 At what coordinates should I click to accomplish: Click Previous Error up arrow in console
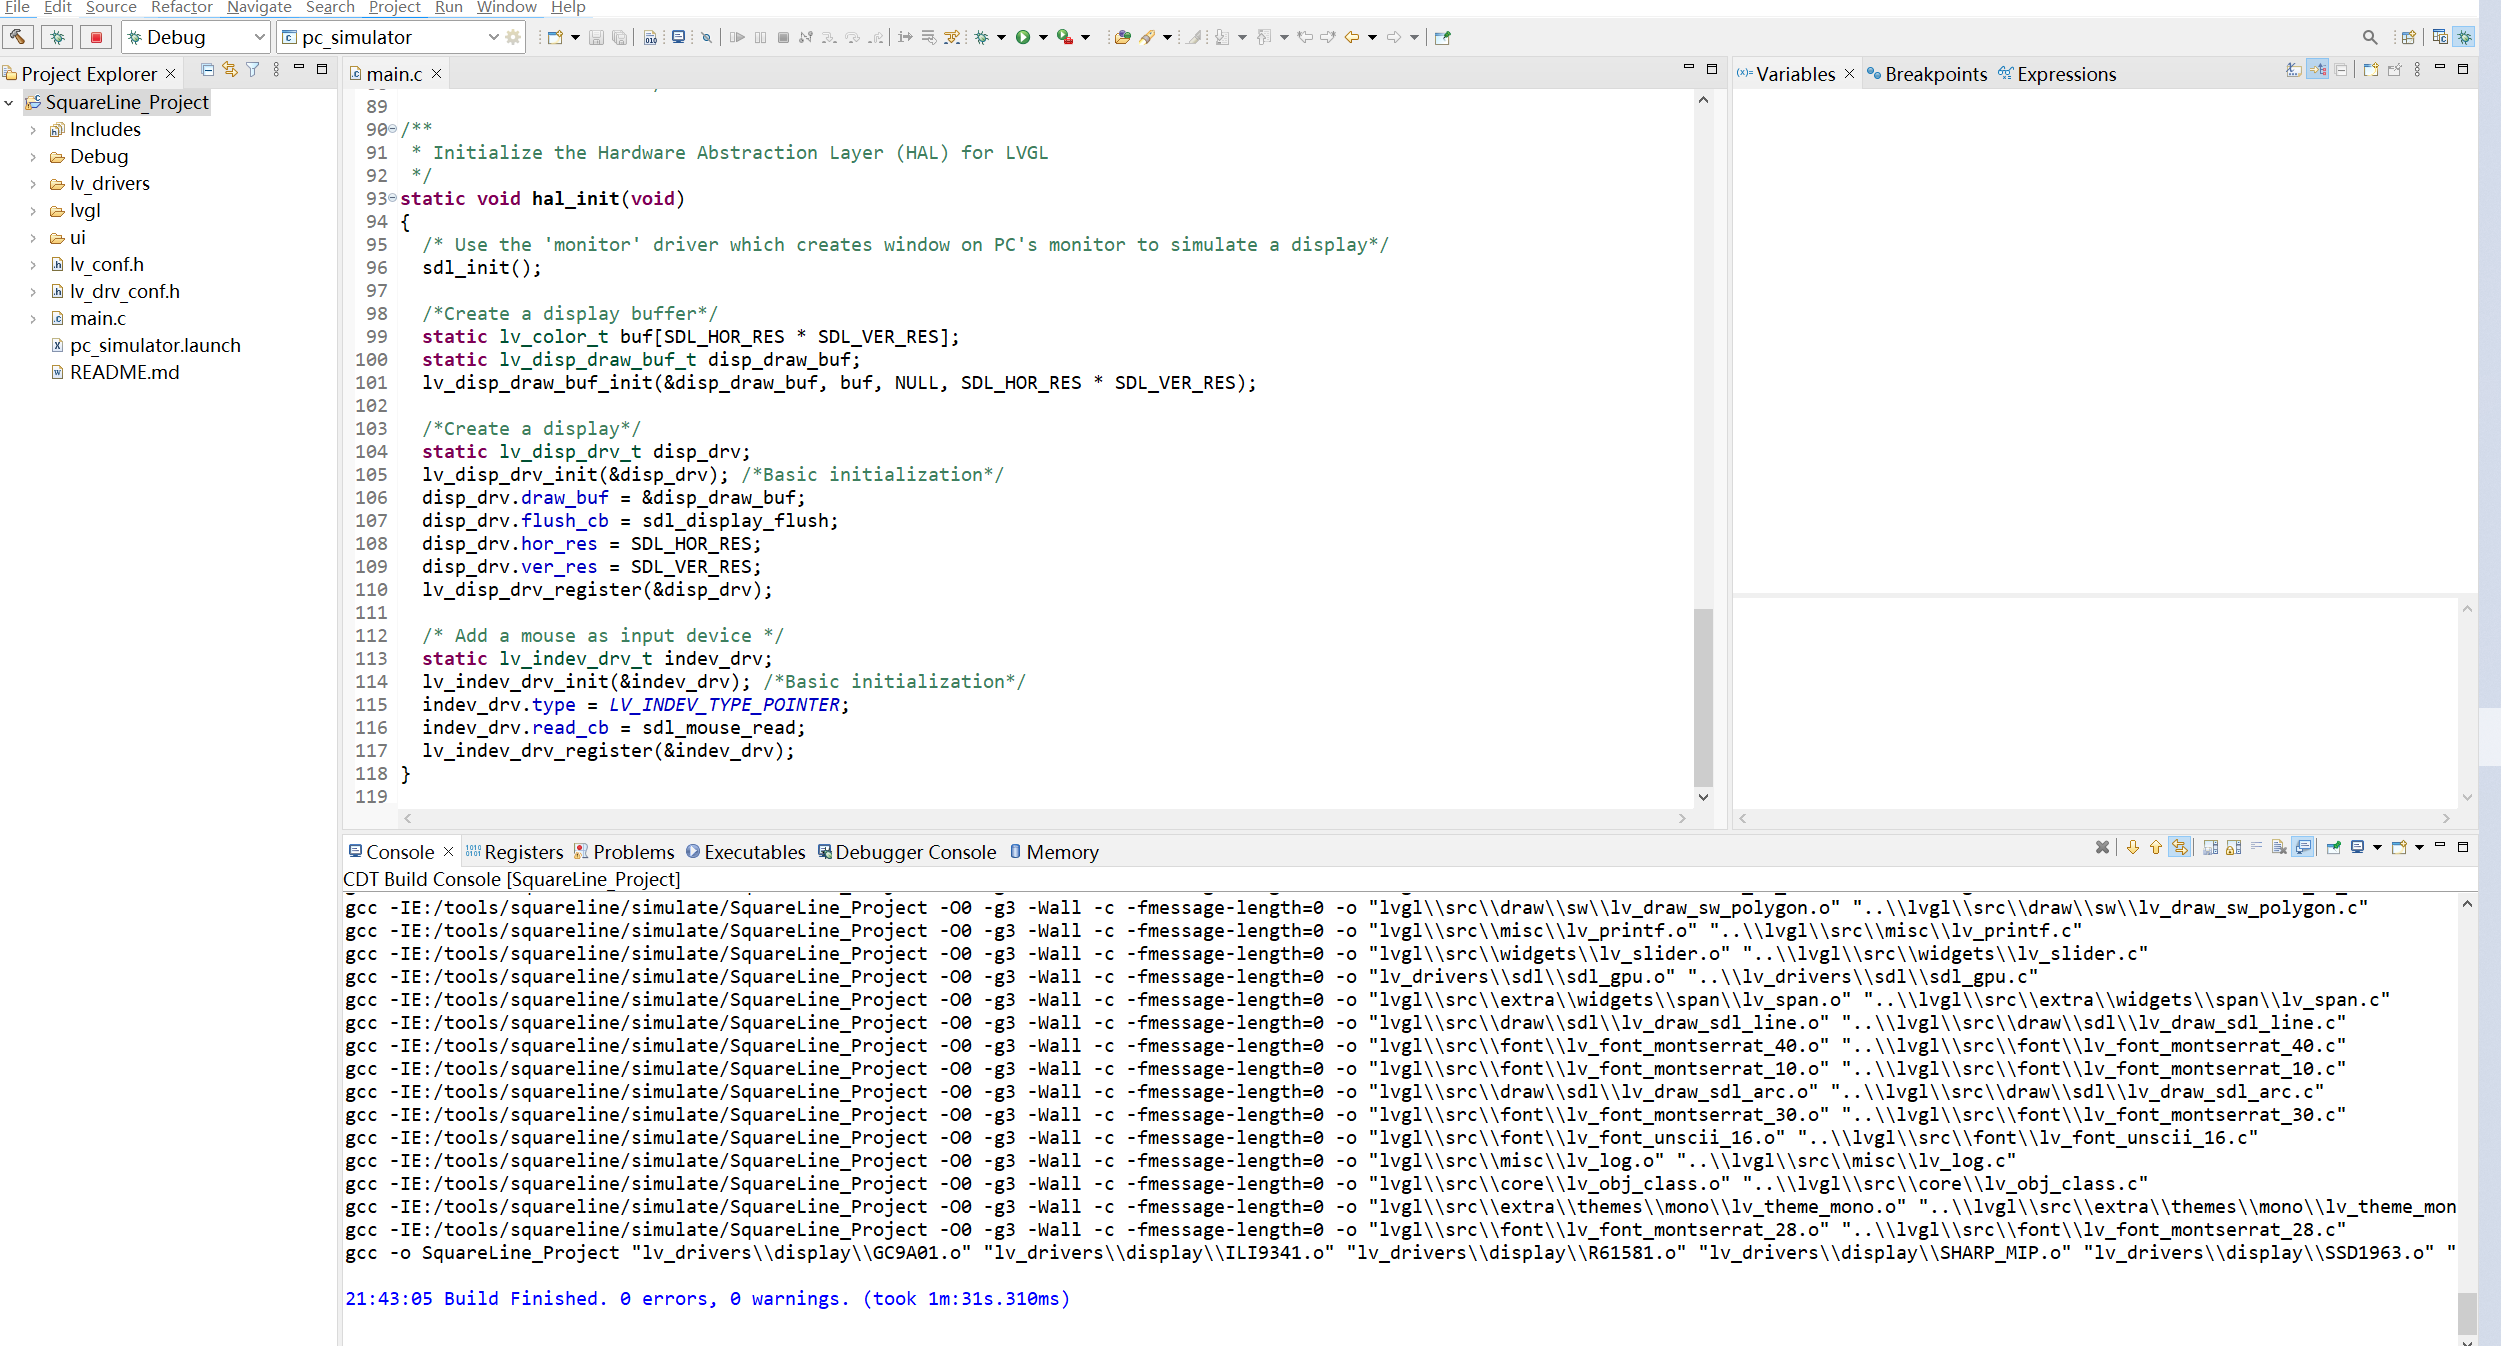pos(2156,847)
